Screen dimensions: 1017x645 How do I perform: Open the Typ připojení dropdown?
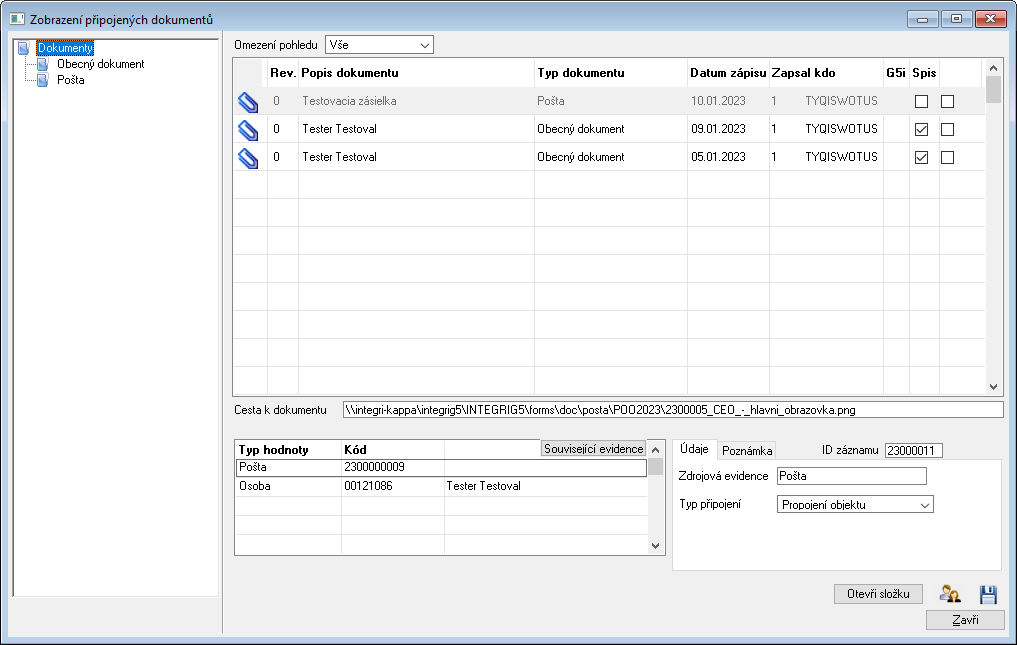[x=855, y=504]
